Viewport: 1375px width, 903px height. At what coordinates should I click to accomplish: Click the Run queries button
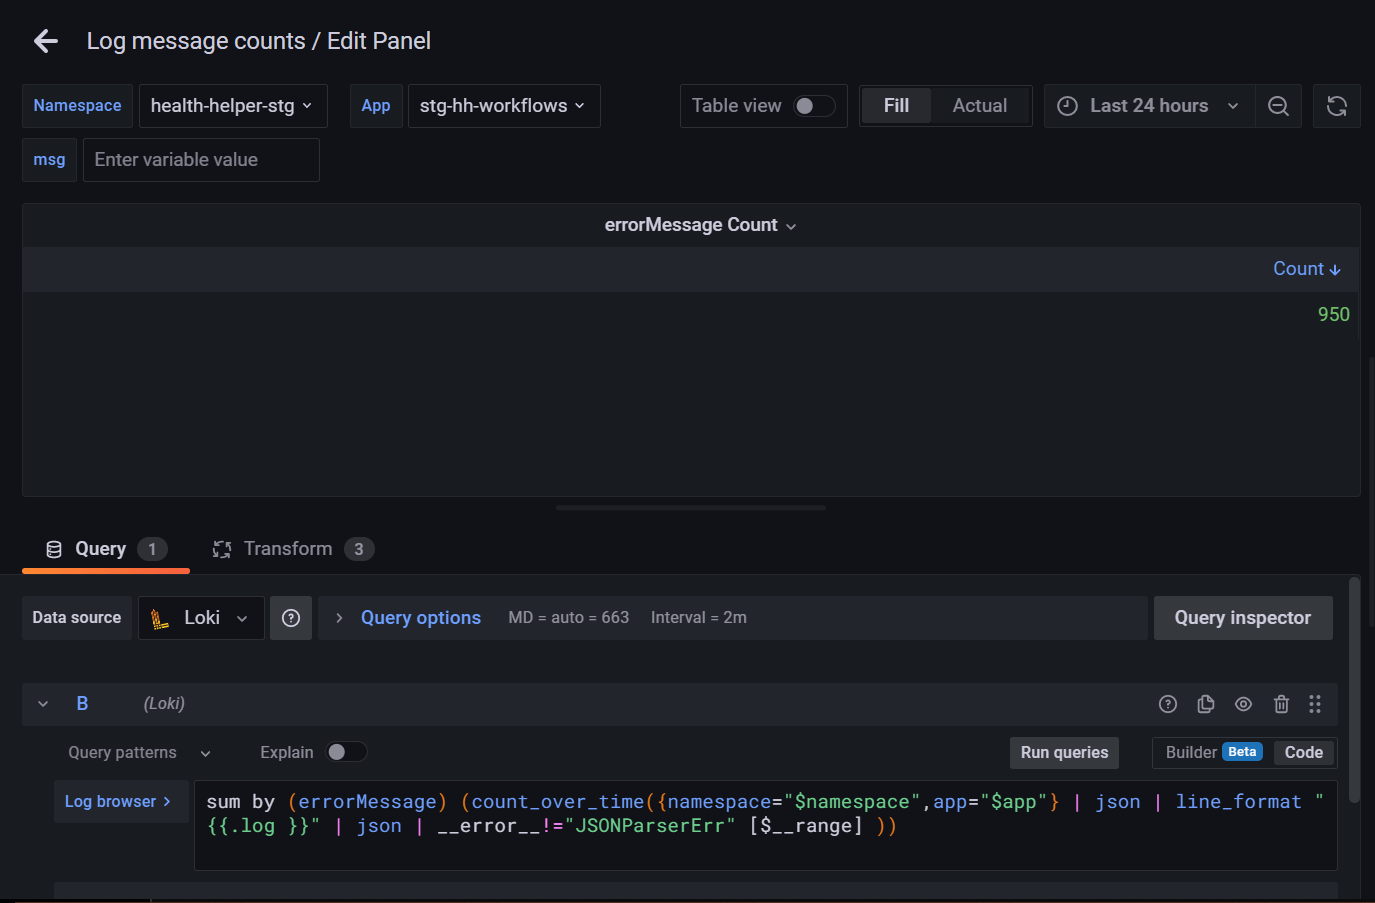1064,753
